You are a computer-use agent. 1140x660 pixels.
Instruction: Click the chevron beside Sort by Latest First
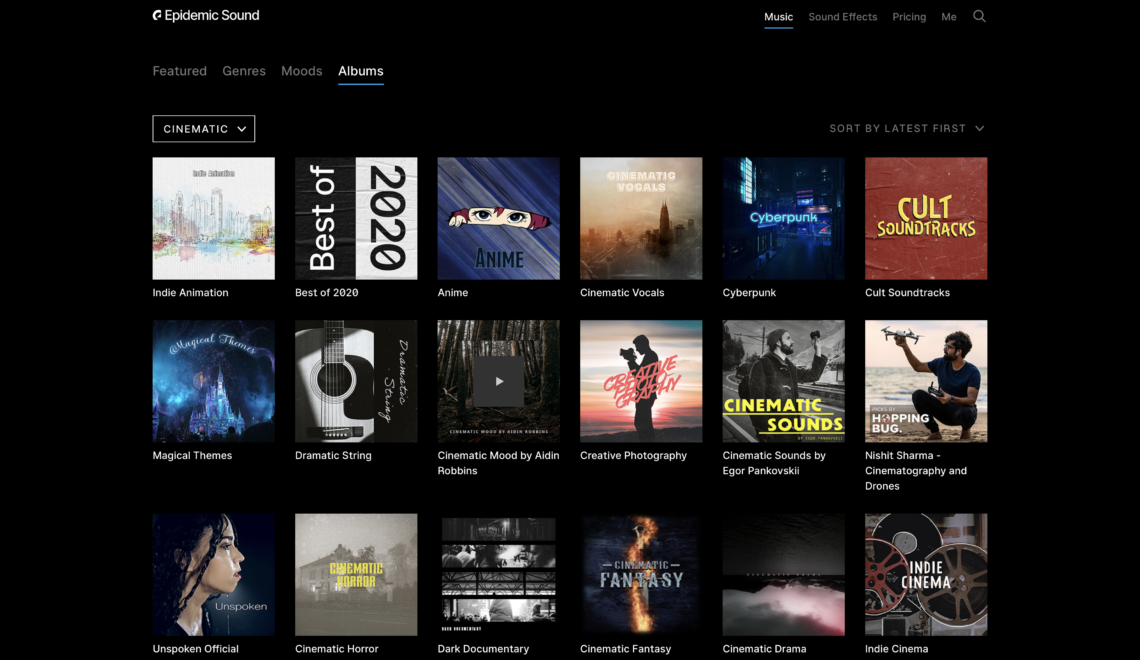click(x=979, y=128)
